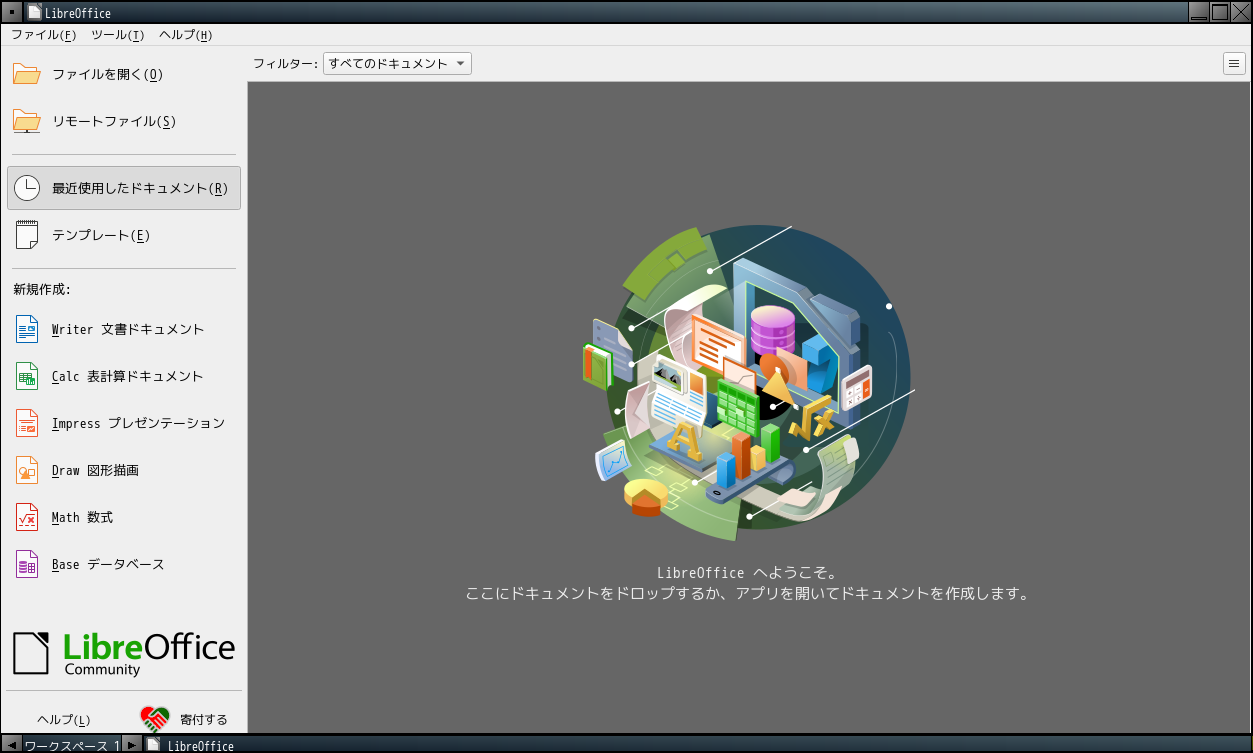This screenshot has width=1253, height=753.
Task: Click the clock icon for recent documents
Action: pos(27,188)
